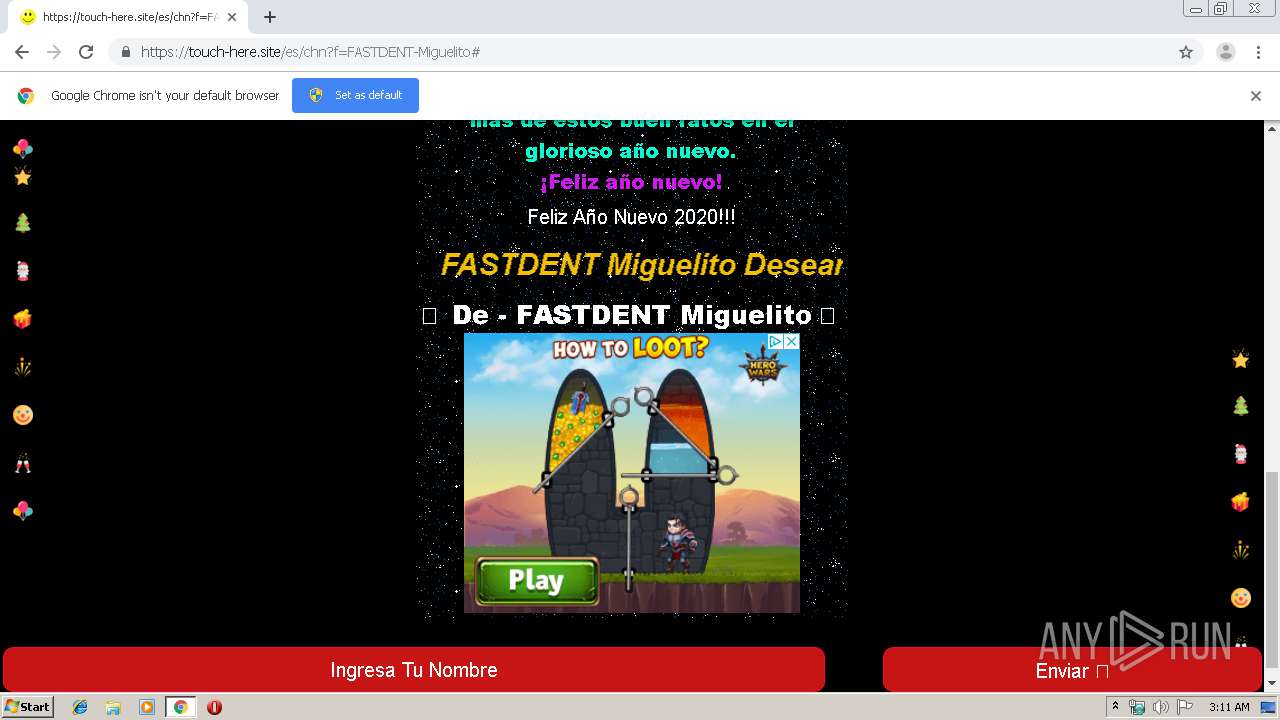
Task: Click the red Opera-style taskbar icon
Action: tap(214, 707)
